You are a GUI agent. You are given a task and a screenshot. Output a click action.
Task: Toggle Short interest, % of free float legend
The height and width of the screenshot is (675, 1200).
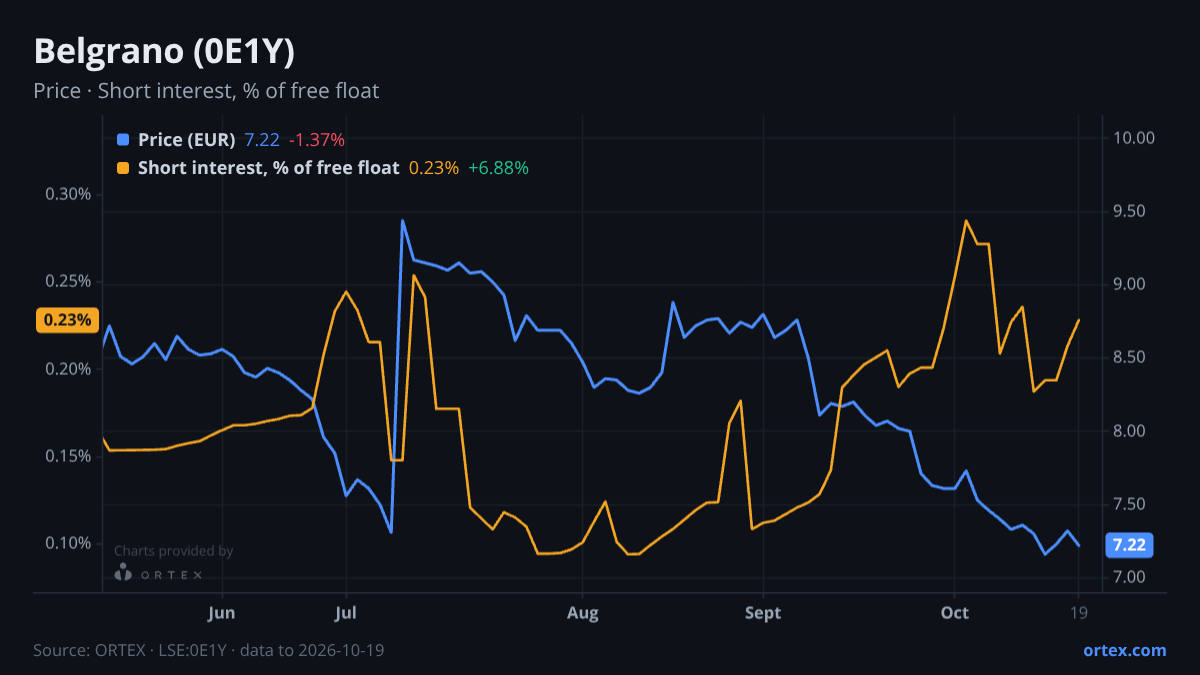[x=268, y=168]
